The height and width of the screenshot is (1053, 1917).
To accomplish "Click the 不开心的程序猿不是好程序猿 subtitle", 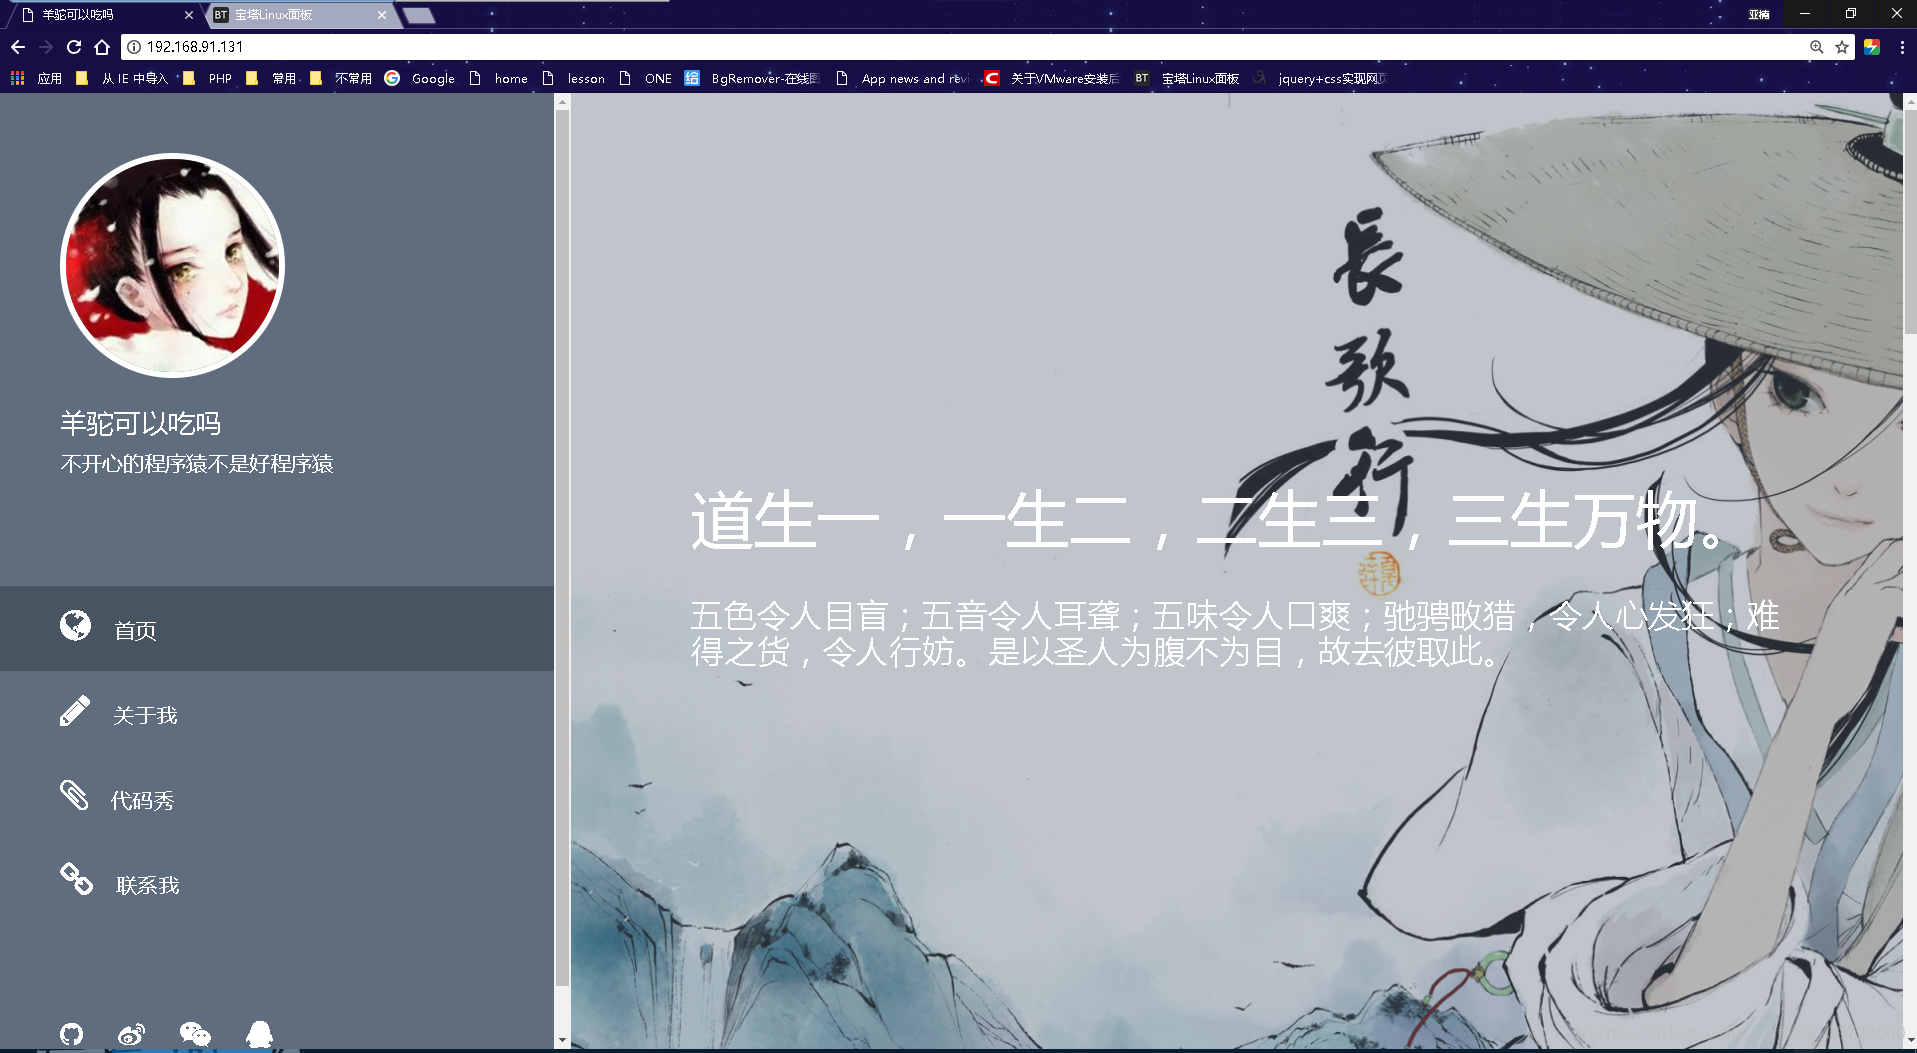I will 197,464.
